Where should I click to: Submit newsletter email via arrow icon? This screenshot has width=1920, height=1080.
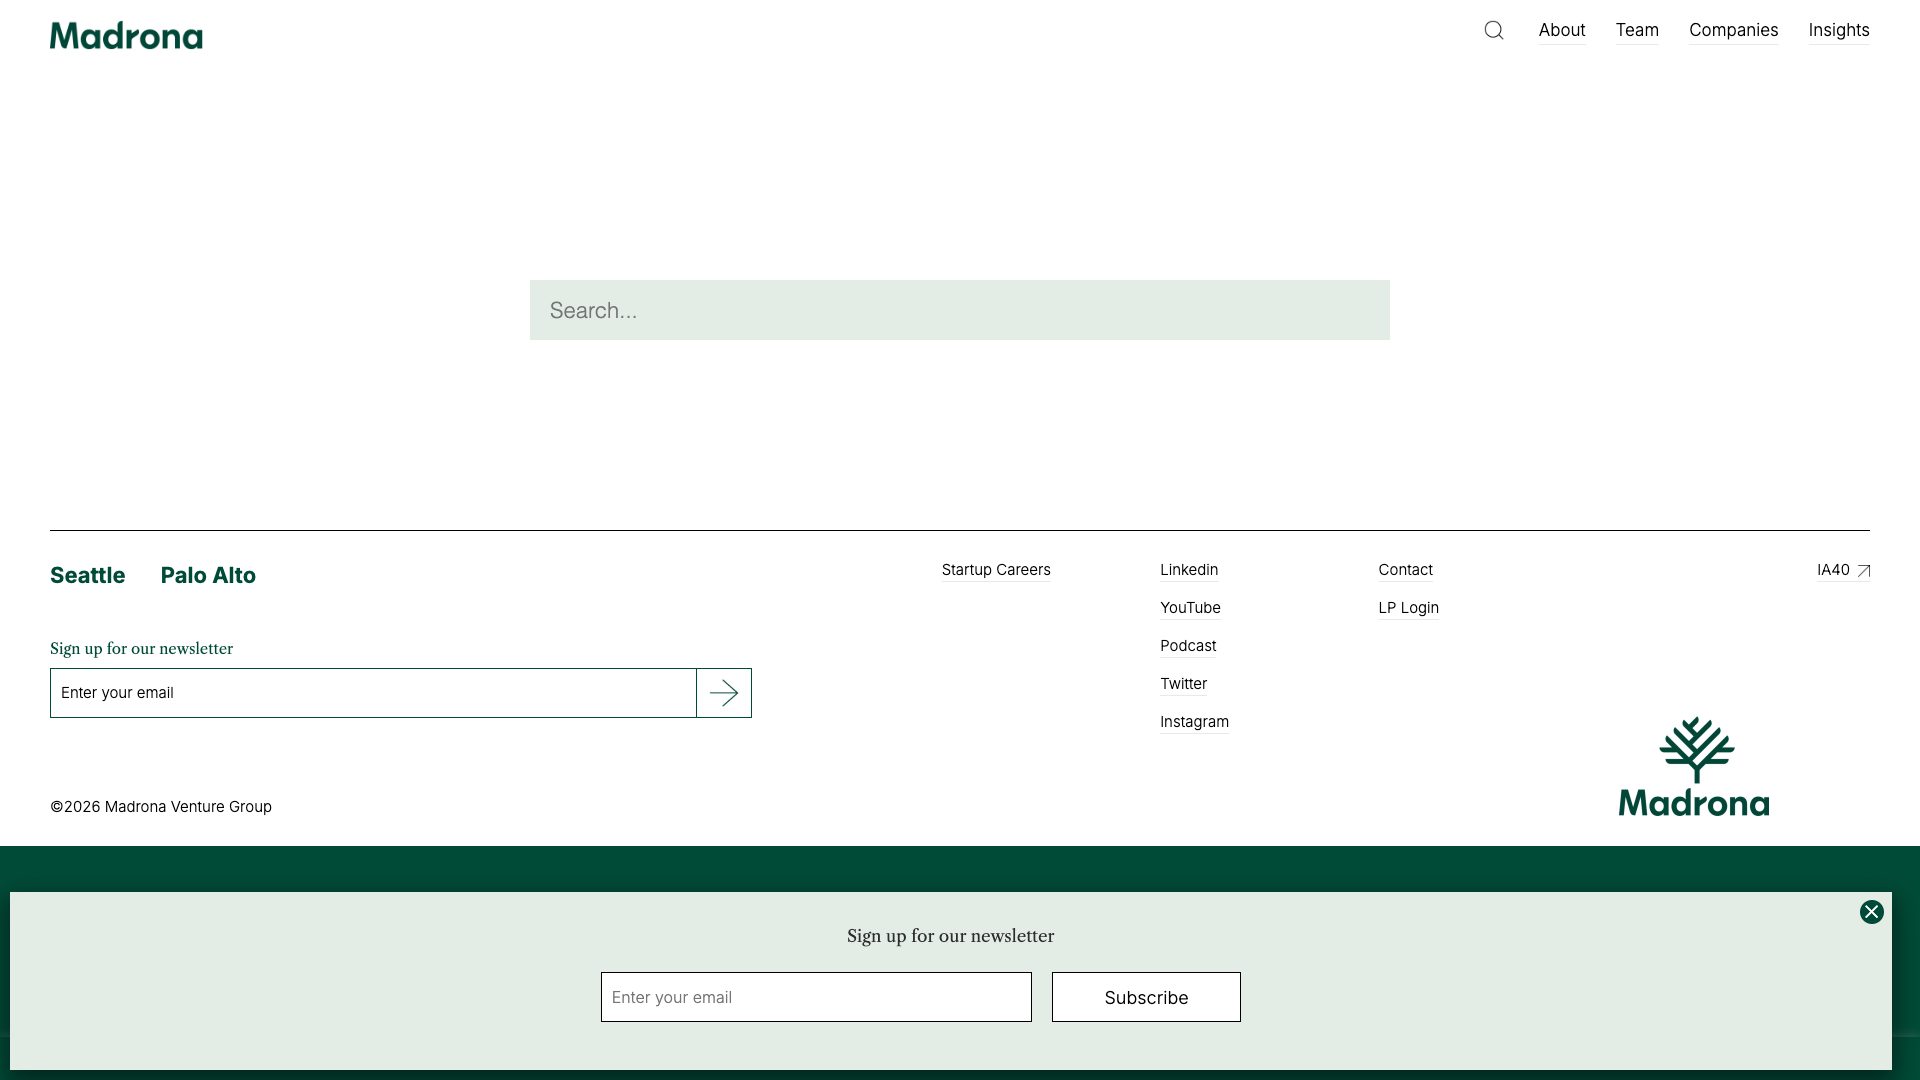tap(723, 692)
